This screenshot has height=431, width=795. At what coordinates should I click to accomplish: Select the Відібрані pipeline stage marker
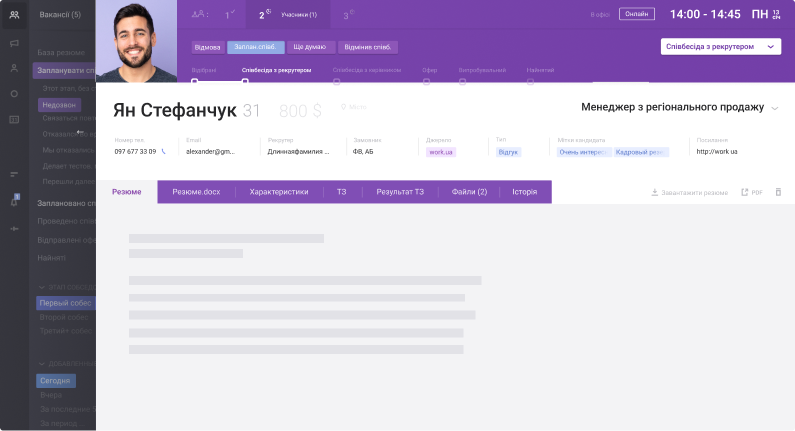[194, 81]
